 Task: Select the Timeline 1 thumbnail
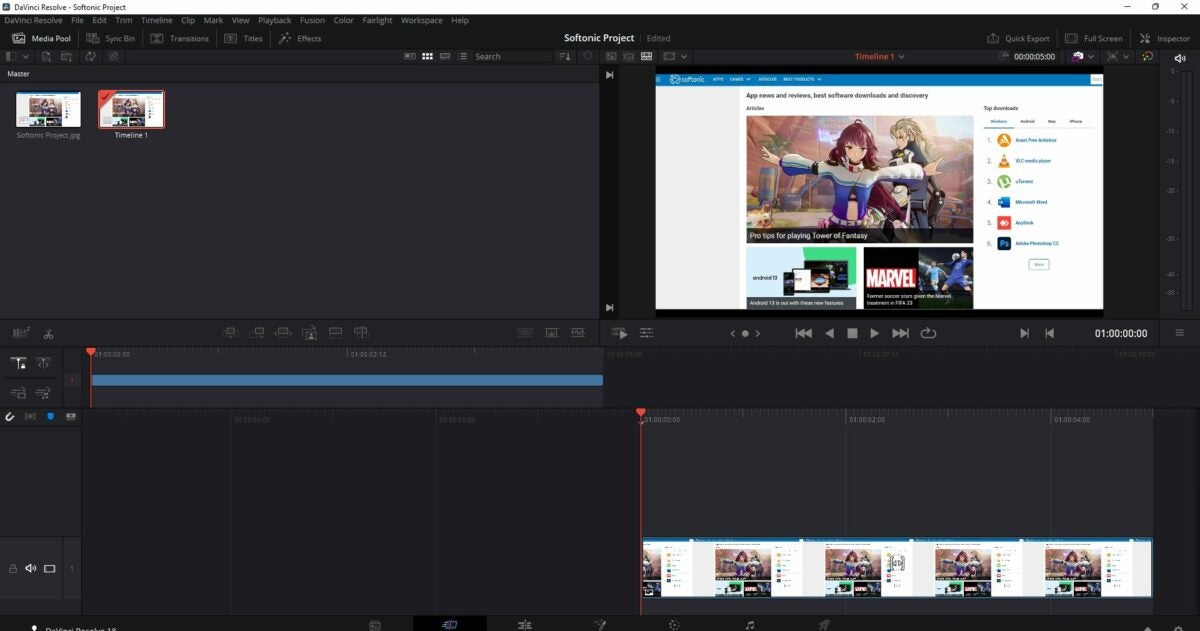coord(131,110)
